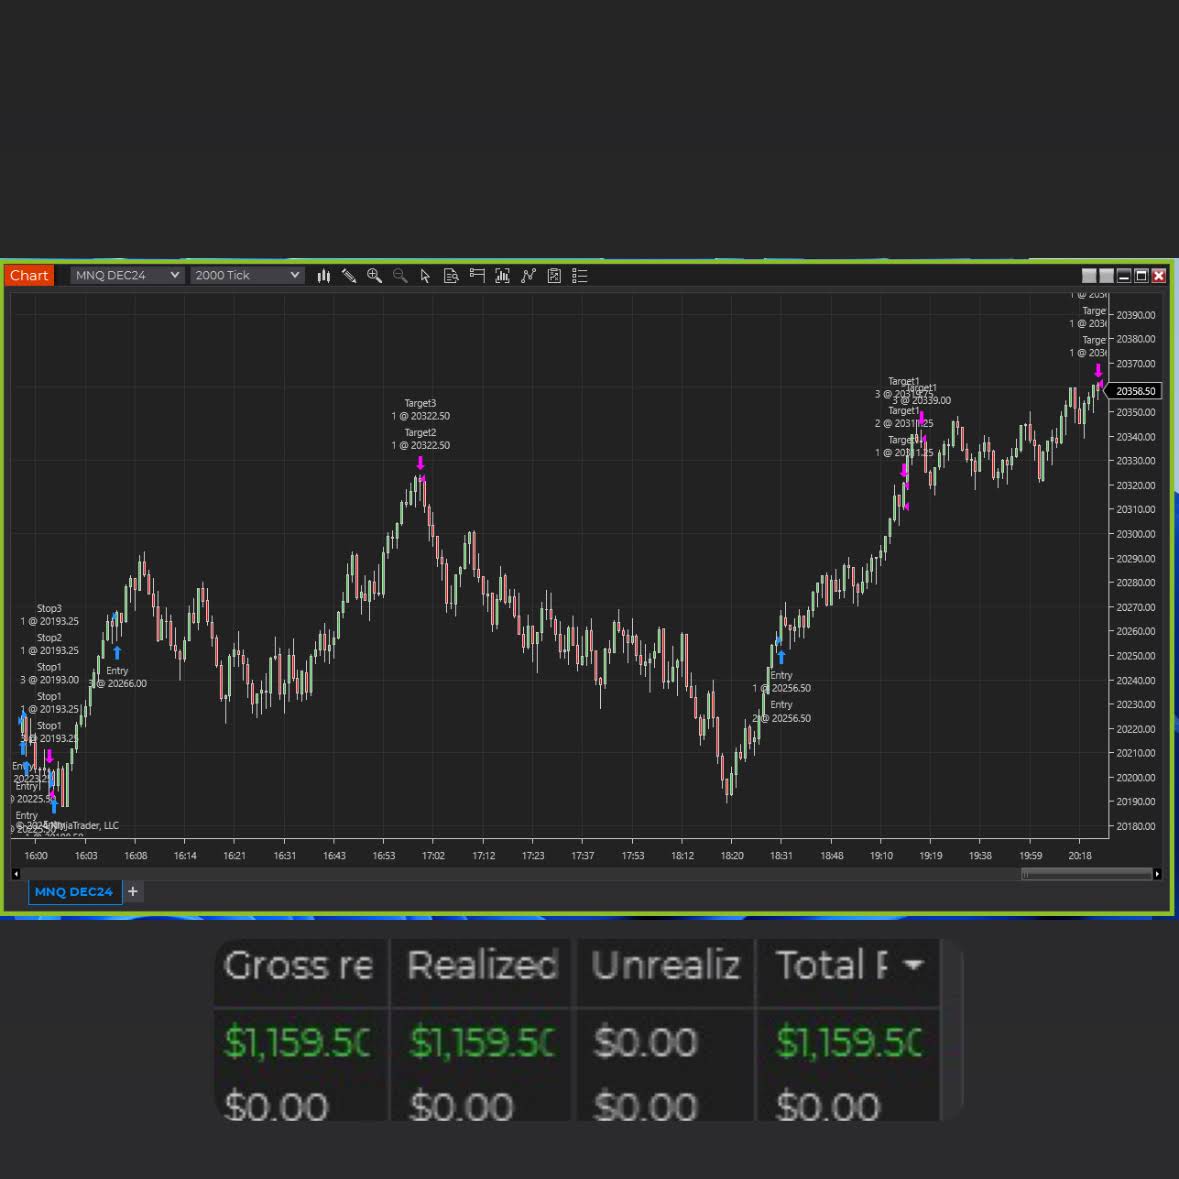Viewport: 1179px width, 1179px height.
Task: Click the second gray window link button
Action: click(x=1106, y=276)
